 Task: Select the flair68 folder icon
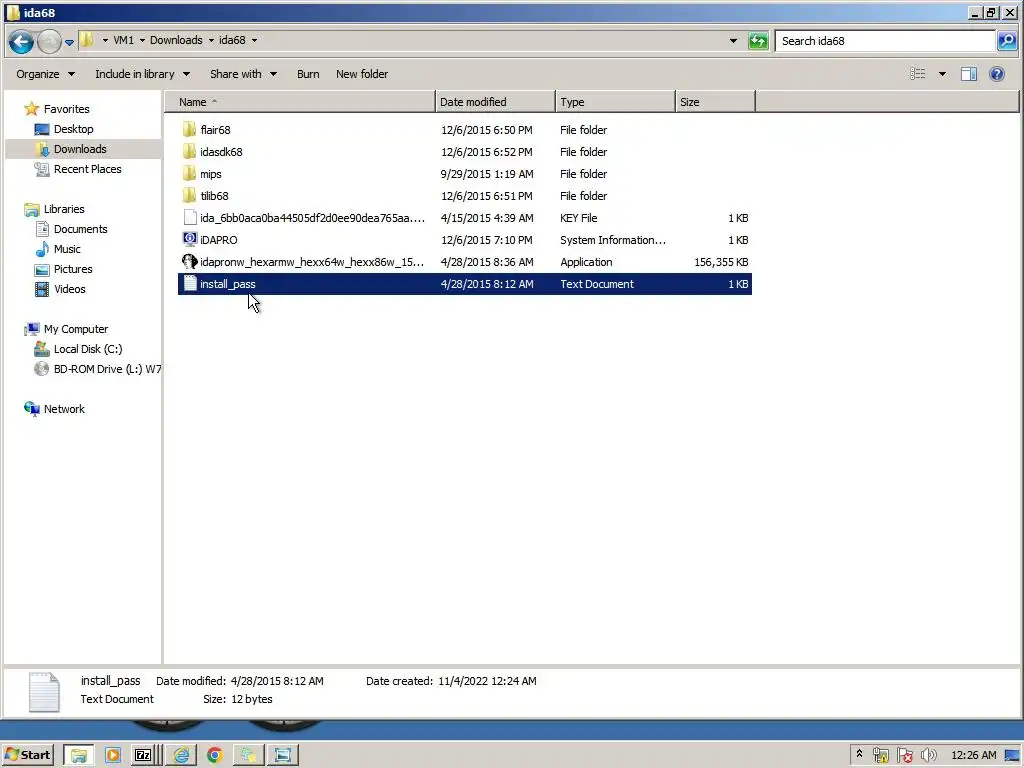tap(189, 129)
